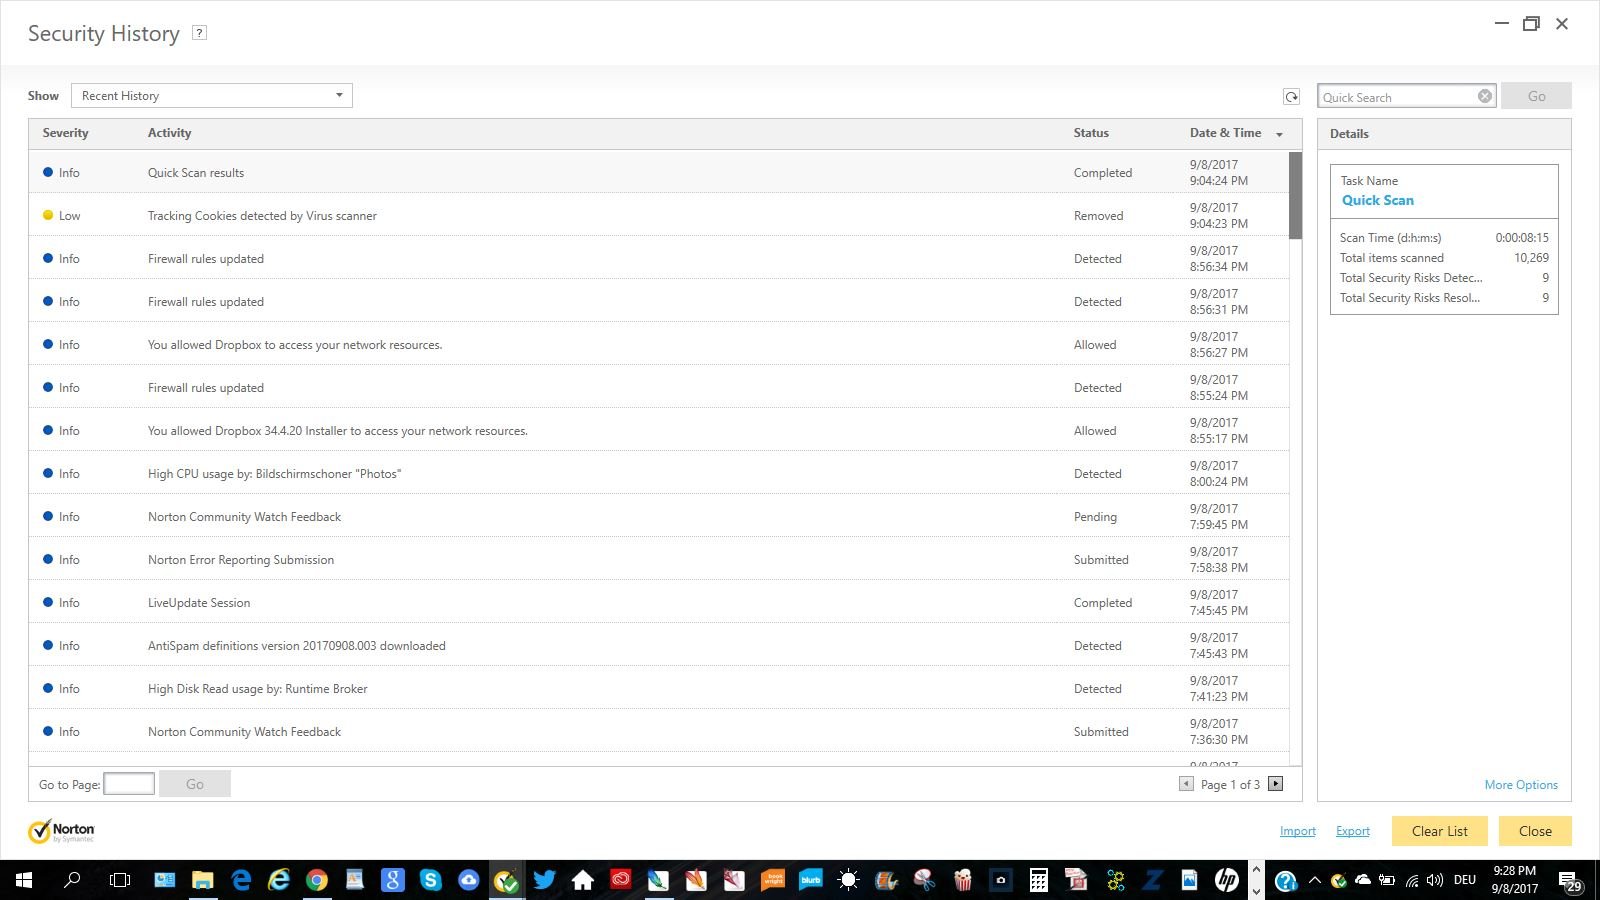1600x900 pixels.
Task: Click Go button beside Go to Page
Action: tap(195, 784)
